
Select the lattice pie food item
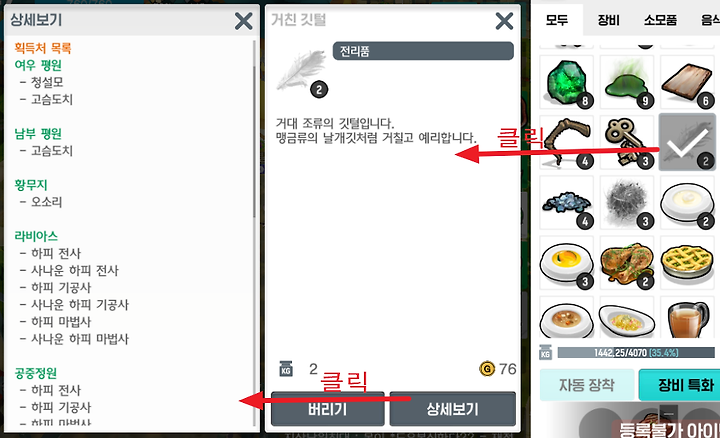tap(687, 263)
